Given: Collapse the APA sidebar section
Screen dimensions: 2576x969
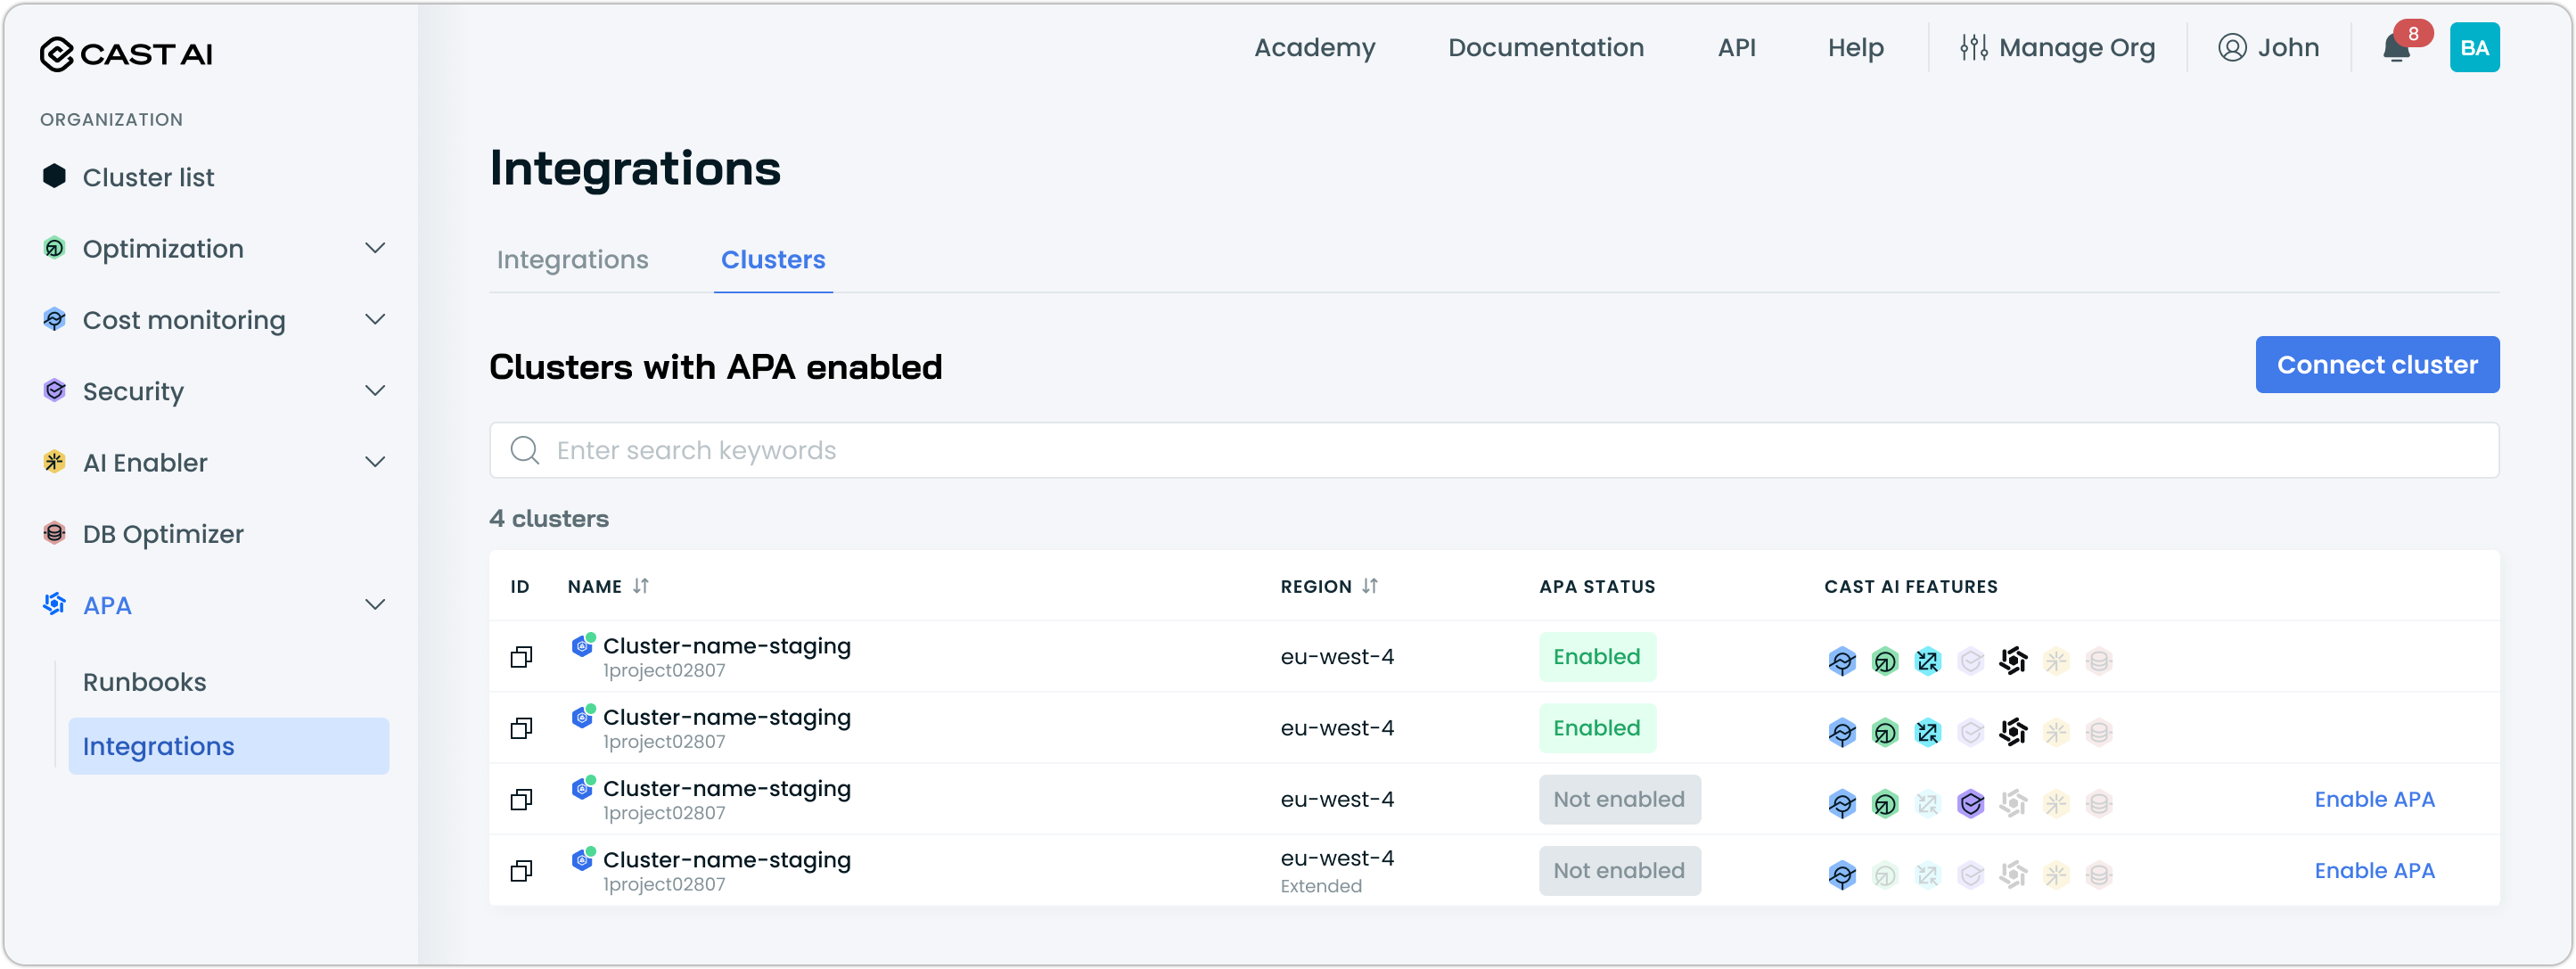Looking at the screenshot, I should [x=375, y=605].
